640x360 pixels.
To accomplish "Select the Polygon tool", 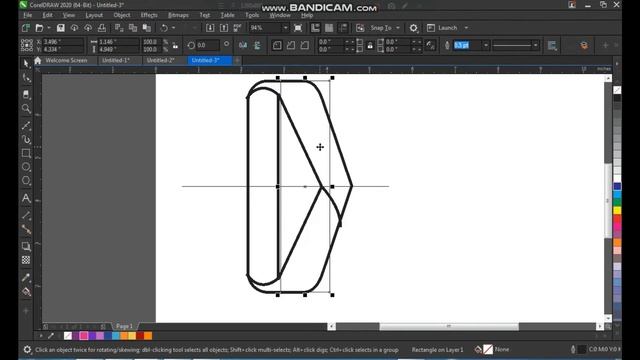I will point(26,180).
